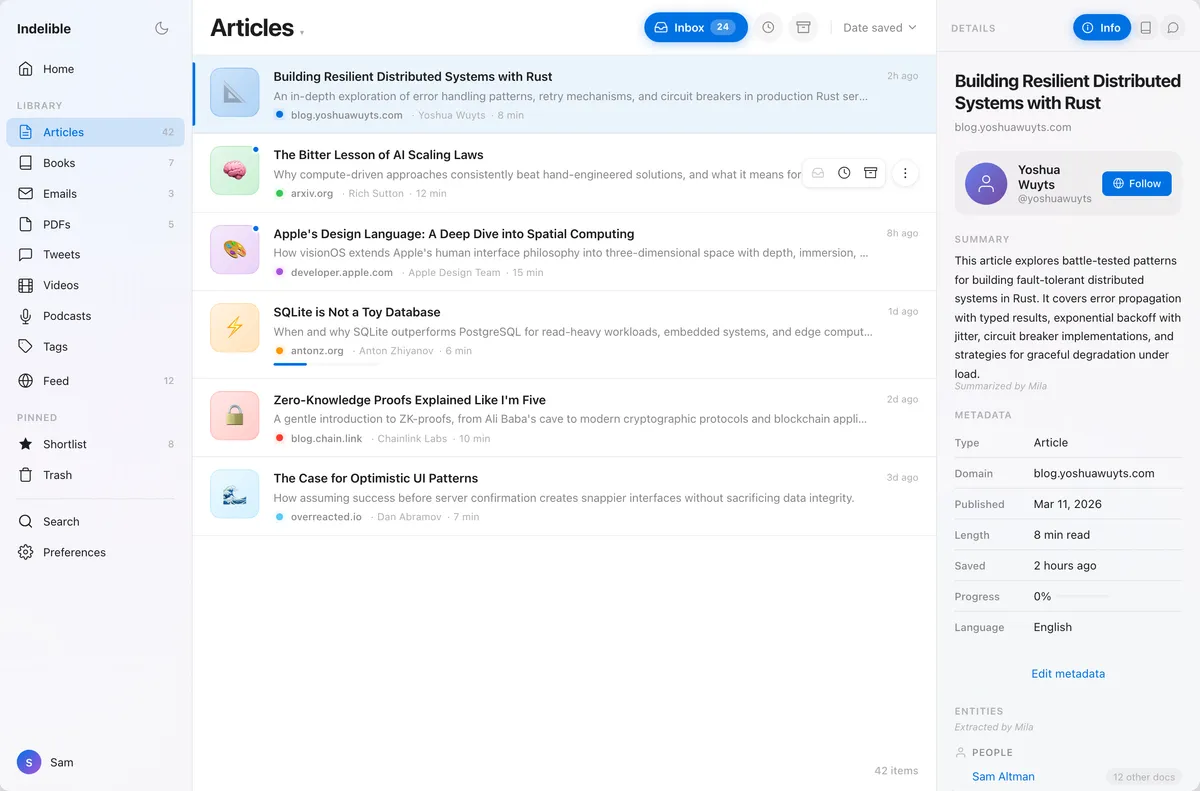The height and width of the screenshot is (791, 1200).
Task: Open "The Bitter Lesson of AI Scaling Laws"
Action: coord(378,155)
